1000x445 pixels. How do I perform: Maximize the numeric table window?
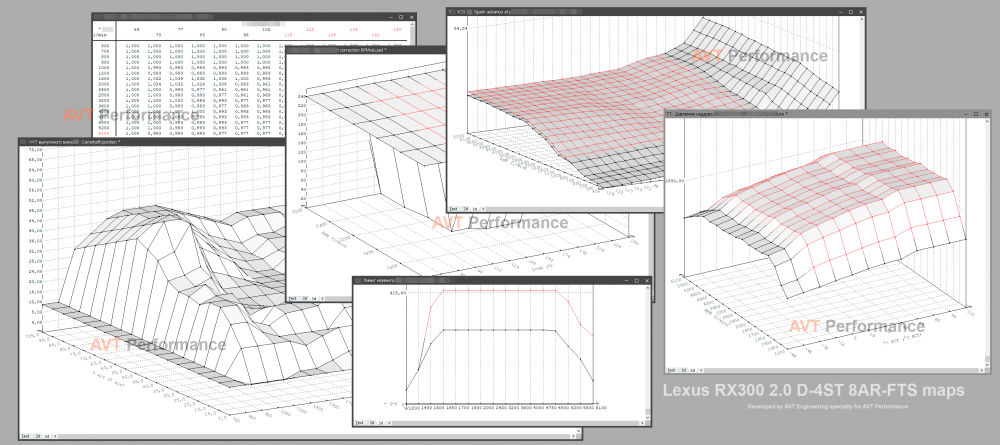[x=400, y=18]
